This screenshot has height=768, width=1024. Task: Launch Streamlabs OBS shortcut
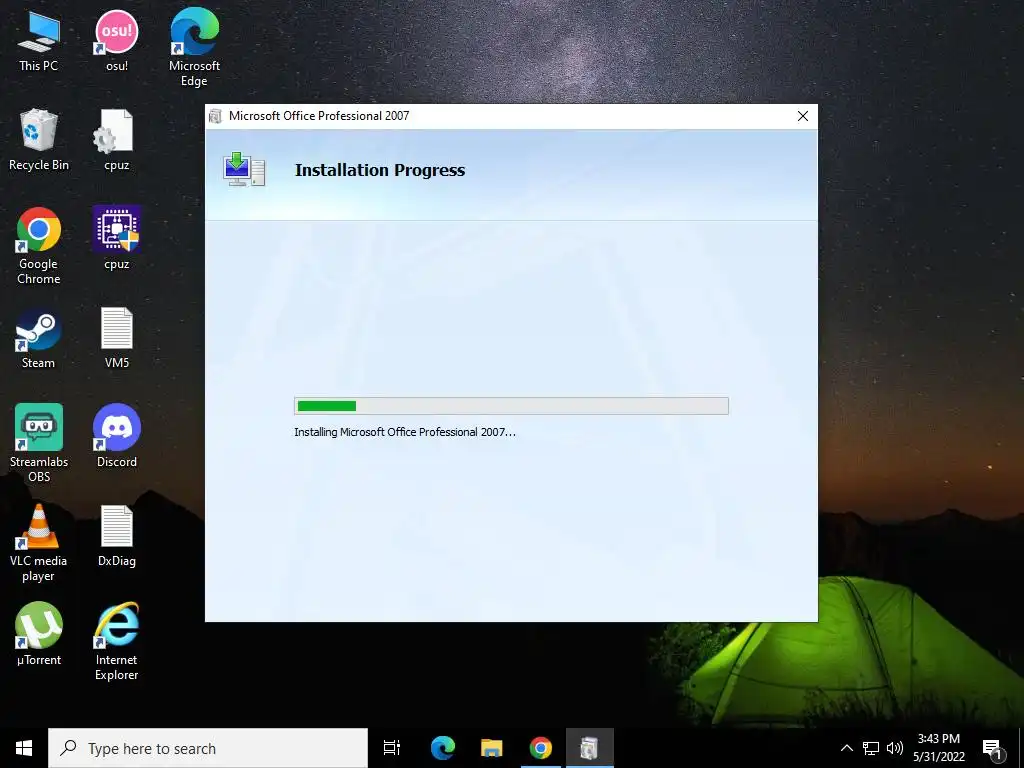(x=39, y=443)
